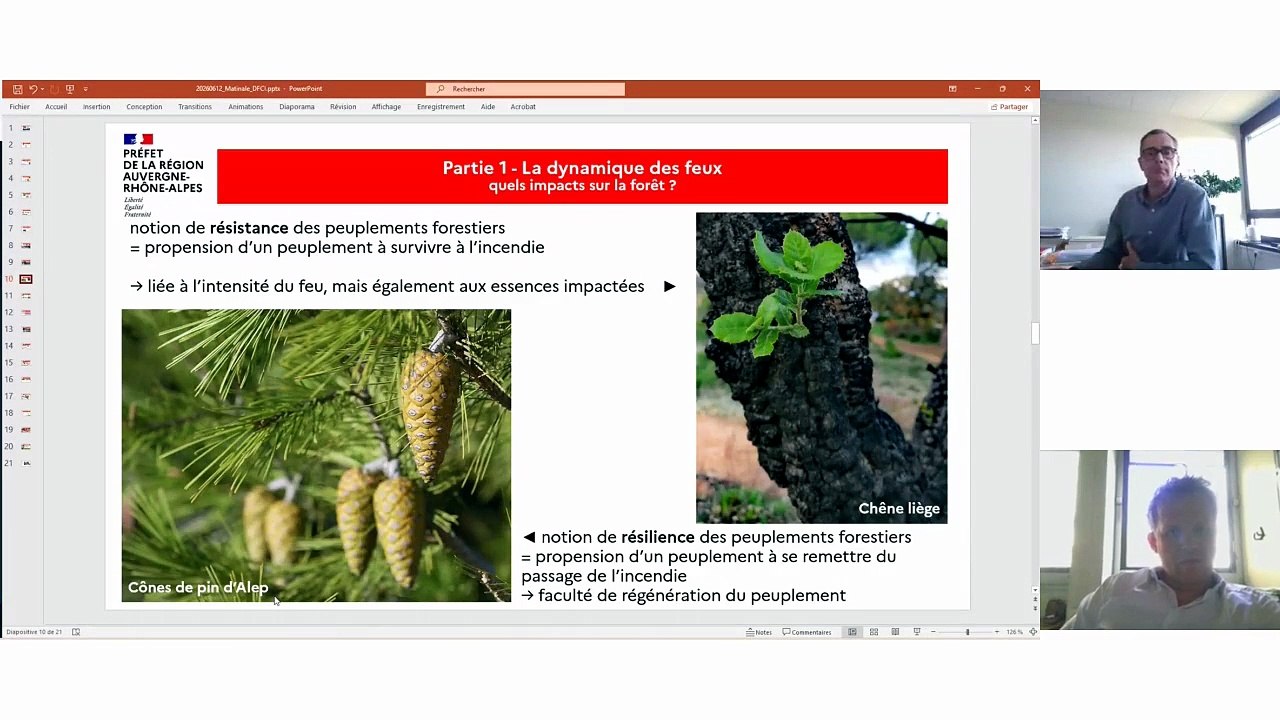Open the Aide tab
The image size is (1280, 720).
tap(488, 107)
